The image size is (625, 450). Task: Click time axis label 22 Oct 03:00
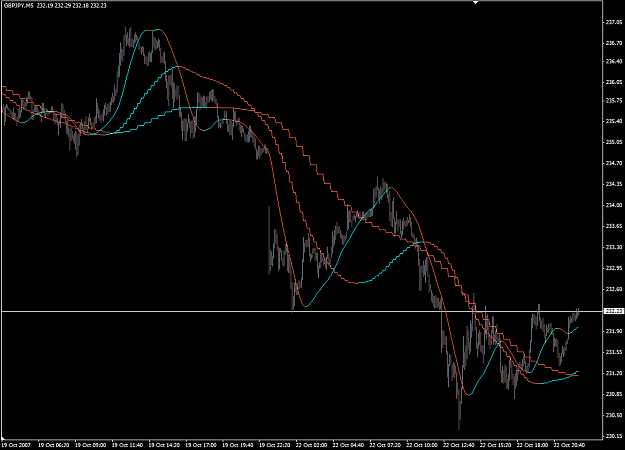311,445
